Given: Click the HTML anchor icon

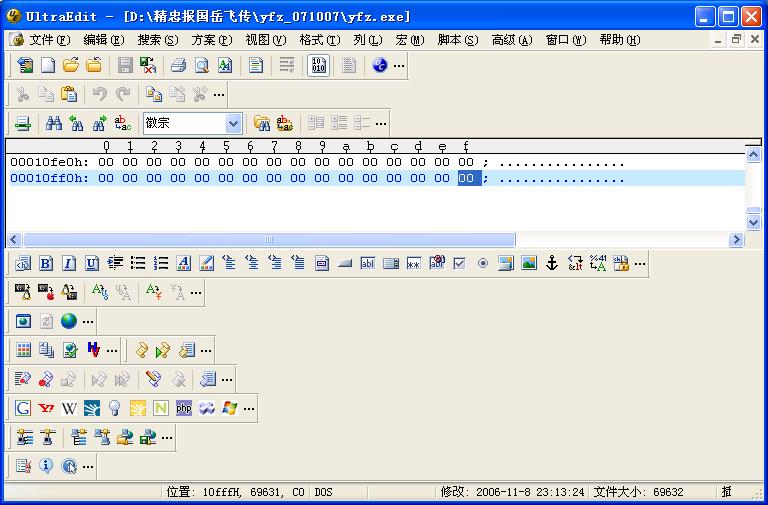Looking at the screenshot, I should (551, 264).
